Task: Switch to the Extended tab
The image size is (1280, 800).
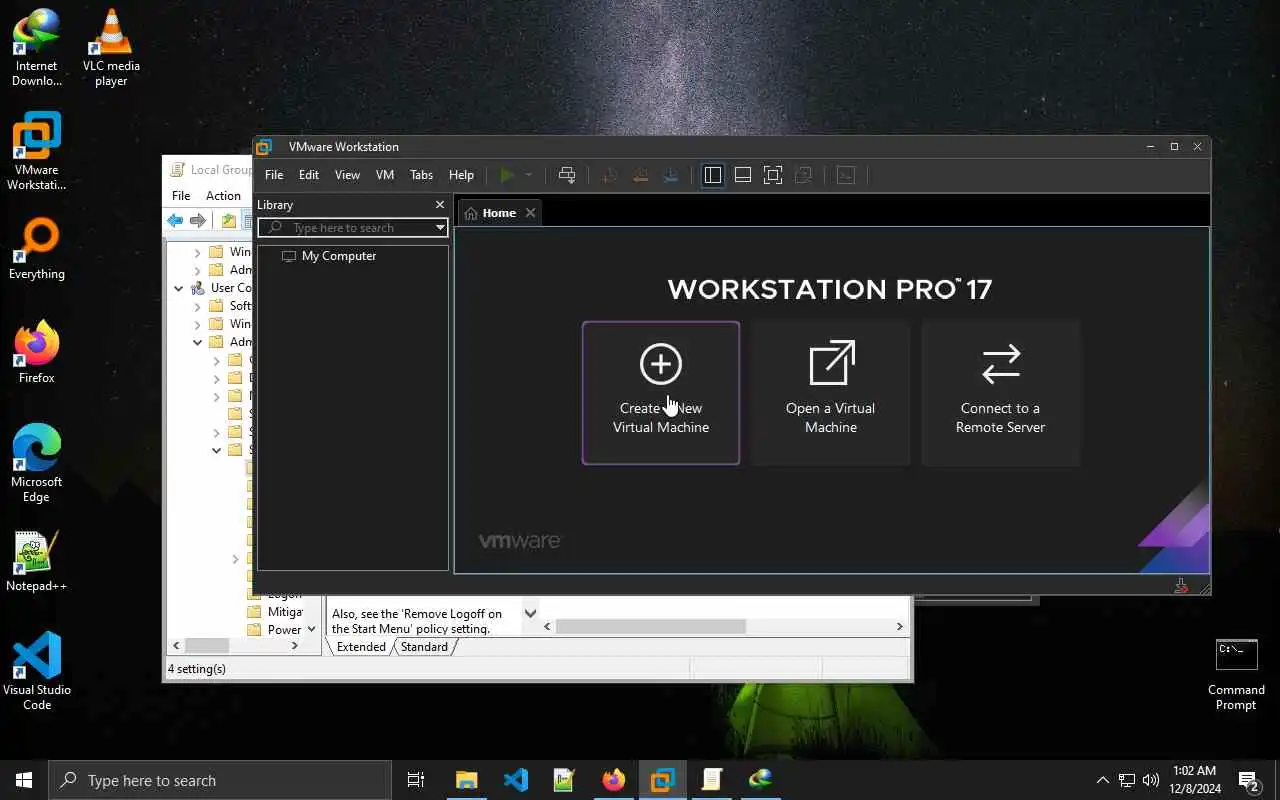Action: tap(361, 647)
